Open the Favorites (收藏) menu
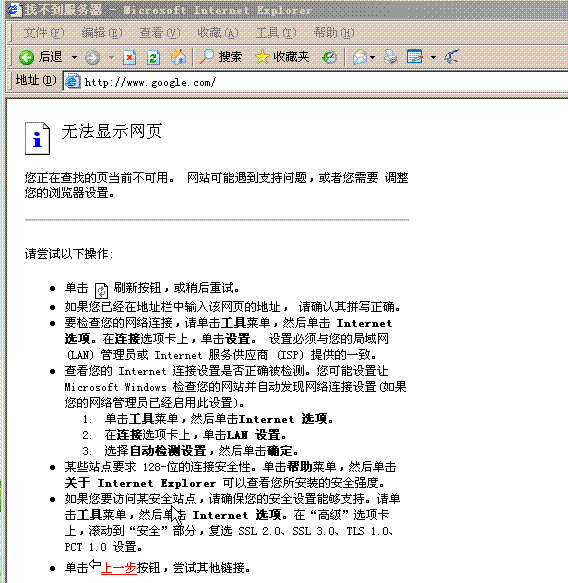 218,33
